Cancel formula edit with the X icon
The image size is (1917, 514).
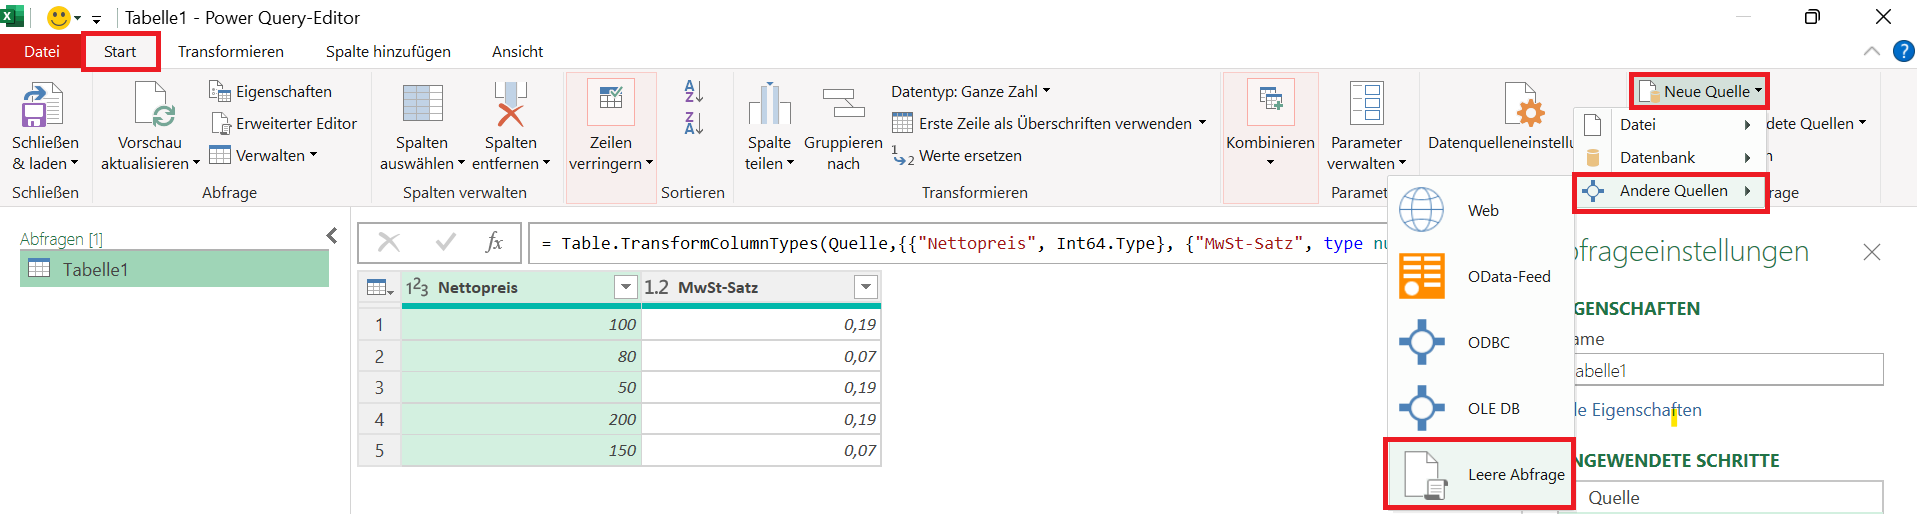click(x=389, y=242)
